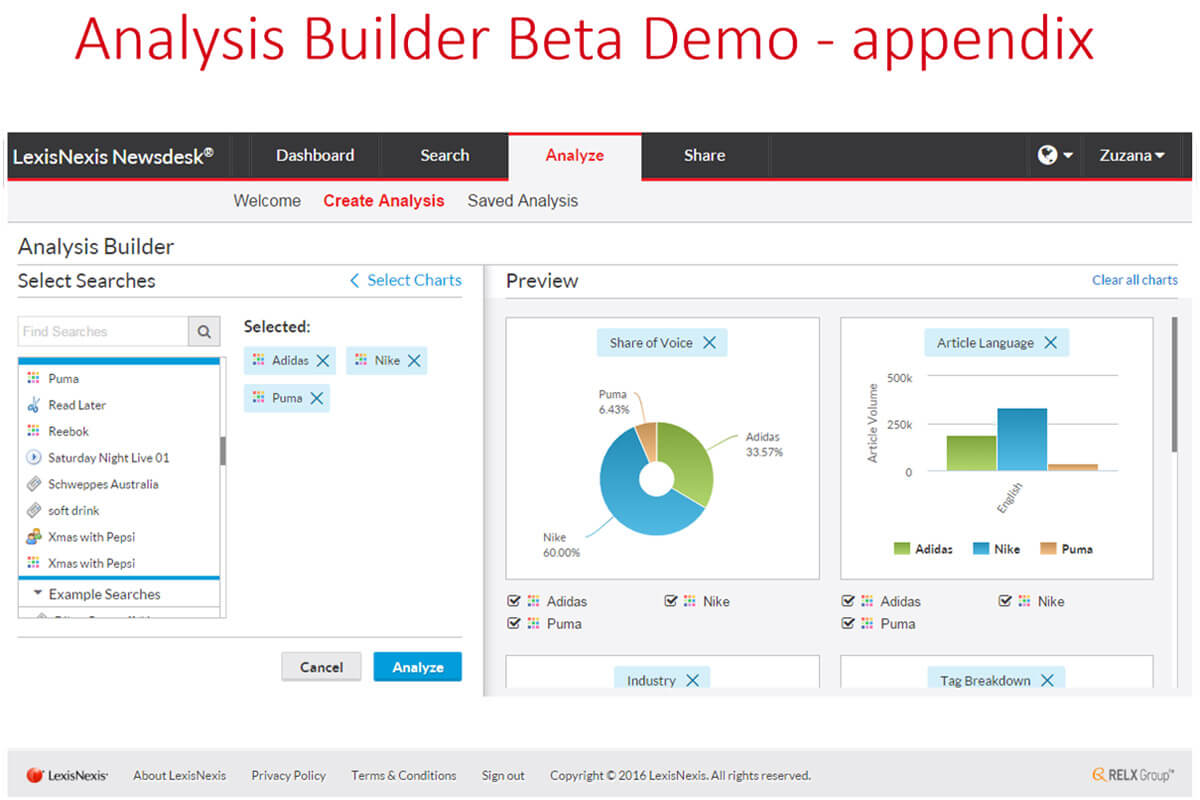This screenshot has width=1200, height=800.
Task: Click the Saturday Night Live 01 play icon
Action: (x=34, y=458)
